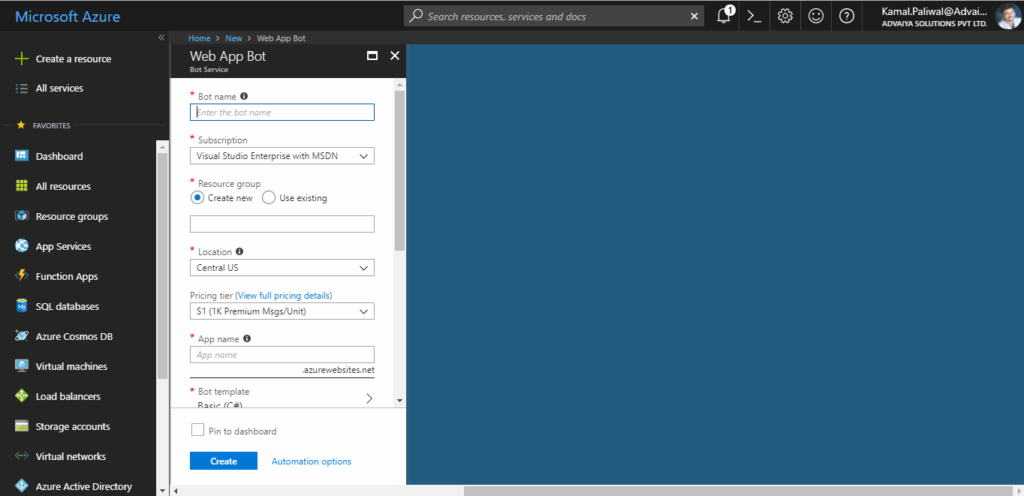Click inside the Bot name field
The width and height of the screenshot is (1024, 496).
282,112
